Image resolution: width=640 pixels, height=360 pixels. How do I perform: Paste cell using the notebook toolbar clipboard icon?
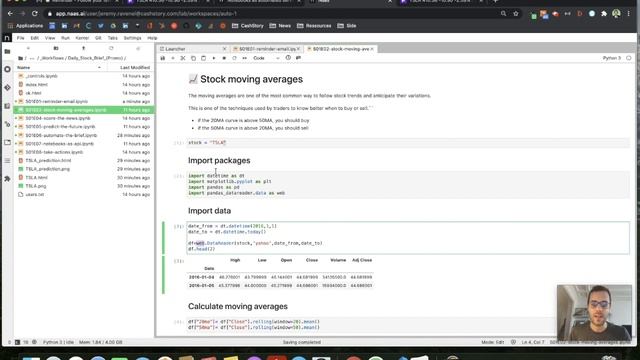(x=203, y=58)
